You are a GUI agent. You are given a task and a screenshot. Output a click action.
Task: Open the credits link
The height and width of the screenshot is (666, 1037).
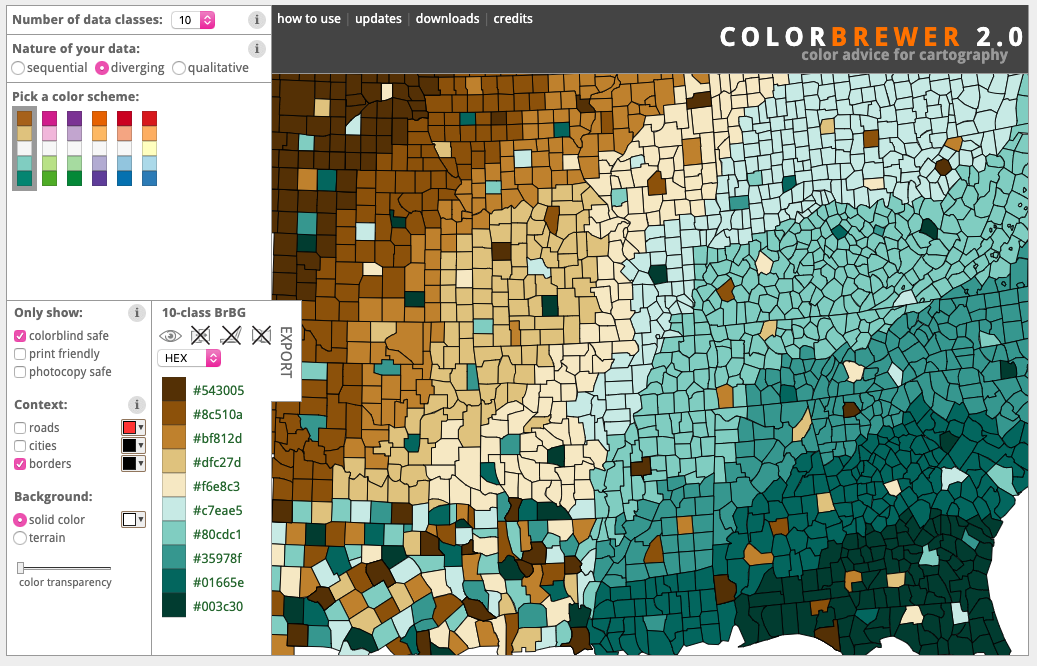[x=513, y=19]
